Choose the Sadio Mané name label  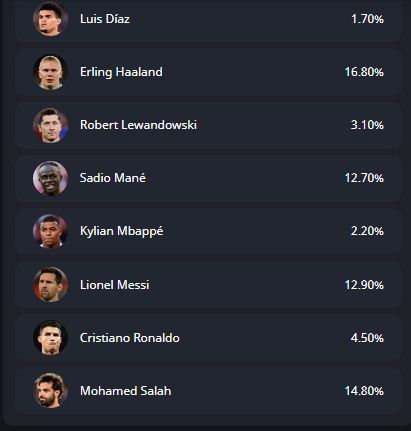(113, 178)
